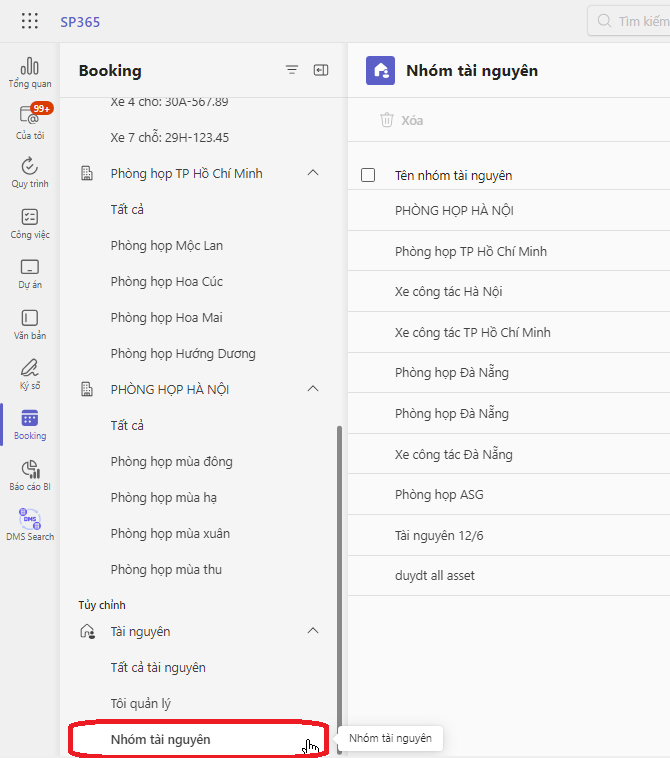
Task: Open Ký số digital signature module
Action: click(x=30, y=372)
